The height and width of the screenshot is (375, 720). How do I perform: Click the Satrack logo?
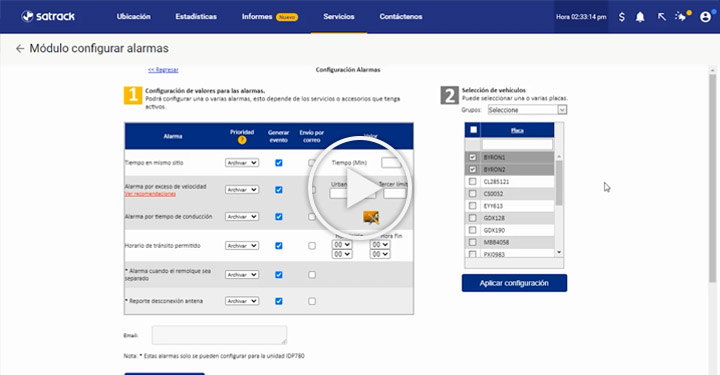(48, 16)
